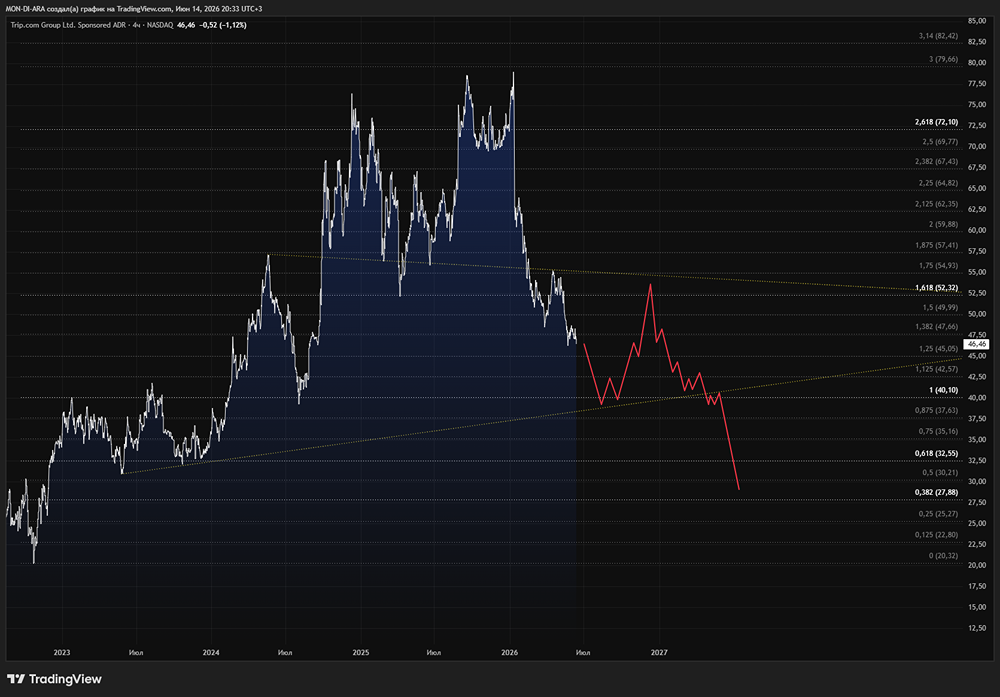This screenshot has width=1000, height=697.
Task: Click the 85,00 price axis label
Action: pos(977,21)
